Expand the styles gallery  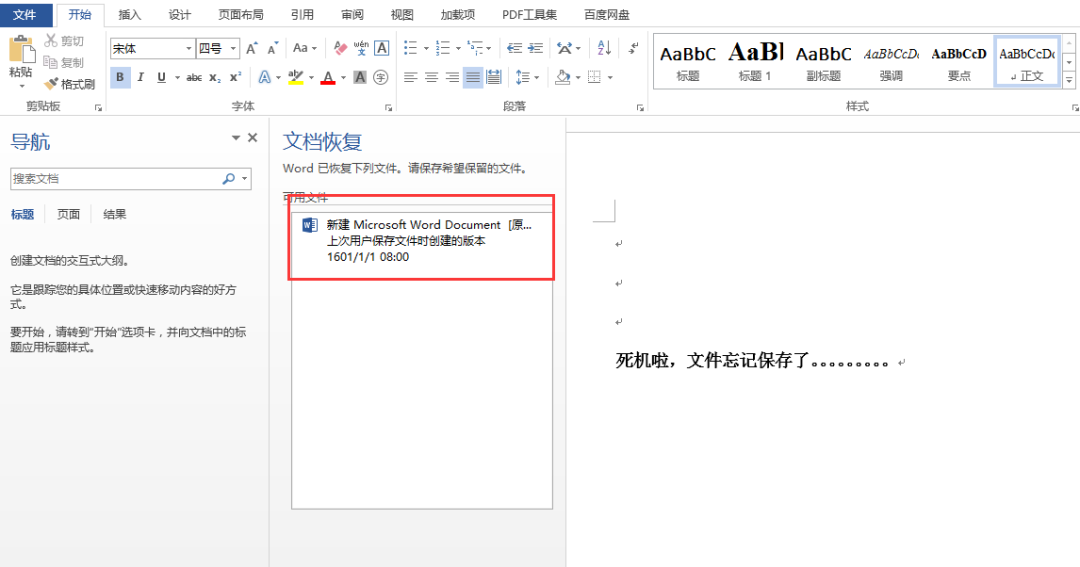pyautogui.click(x=1069, y=80)
